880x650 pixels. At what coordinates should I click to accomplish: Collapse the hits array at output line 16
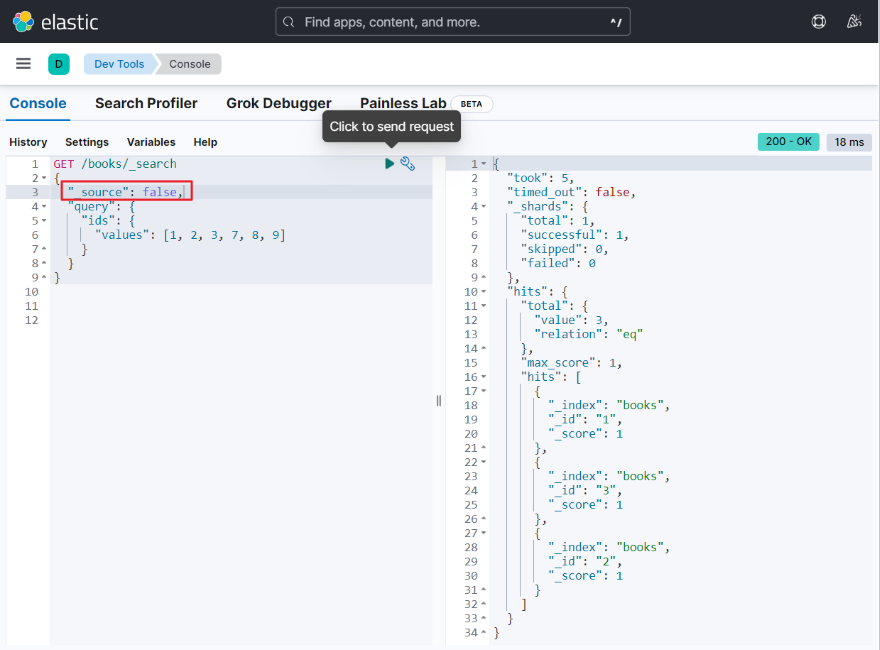tap(484, 377)
